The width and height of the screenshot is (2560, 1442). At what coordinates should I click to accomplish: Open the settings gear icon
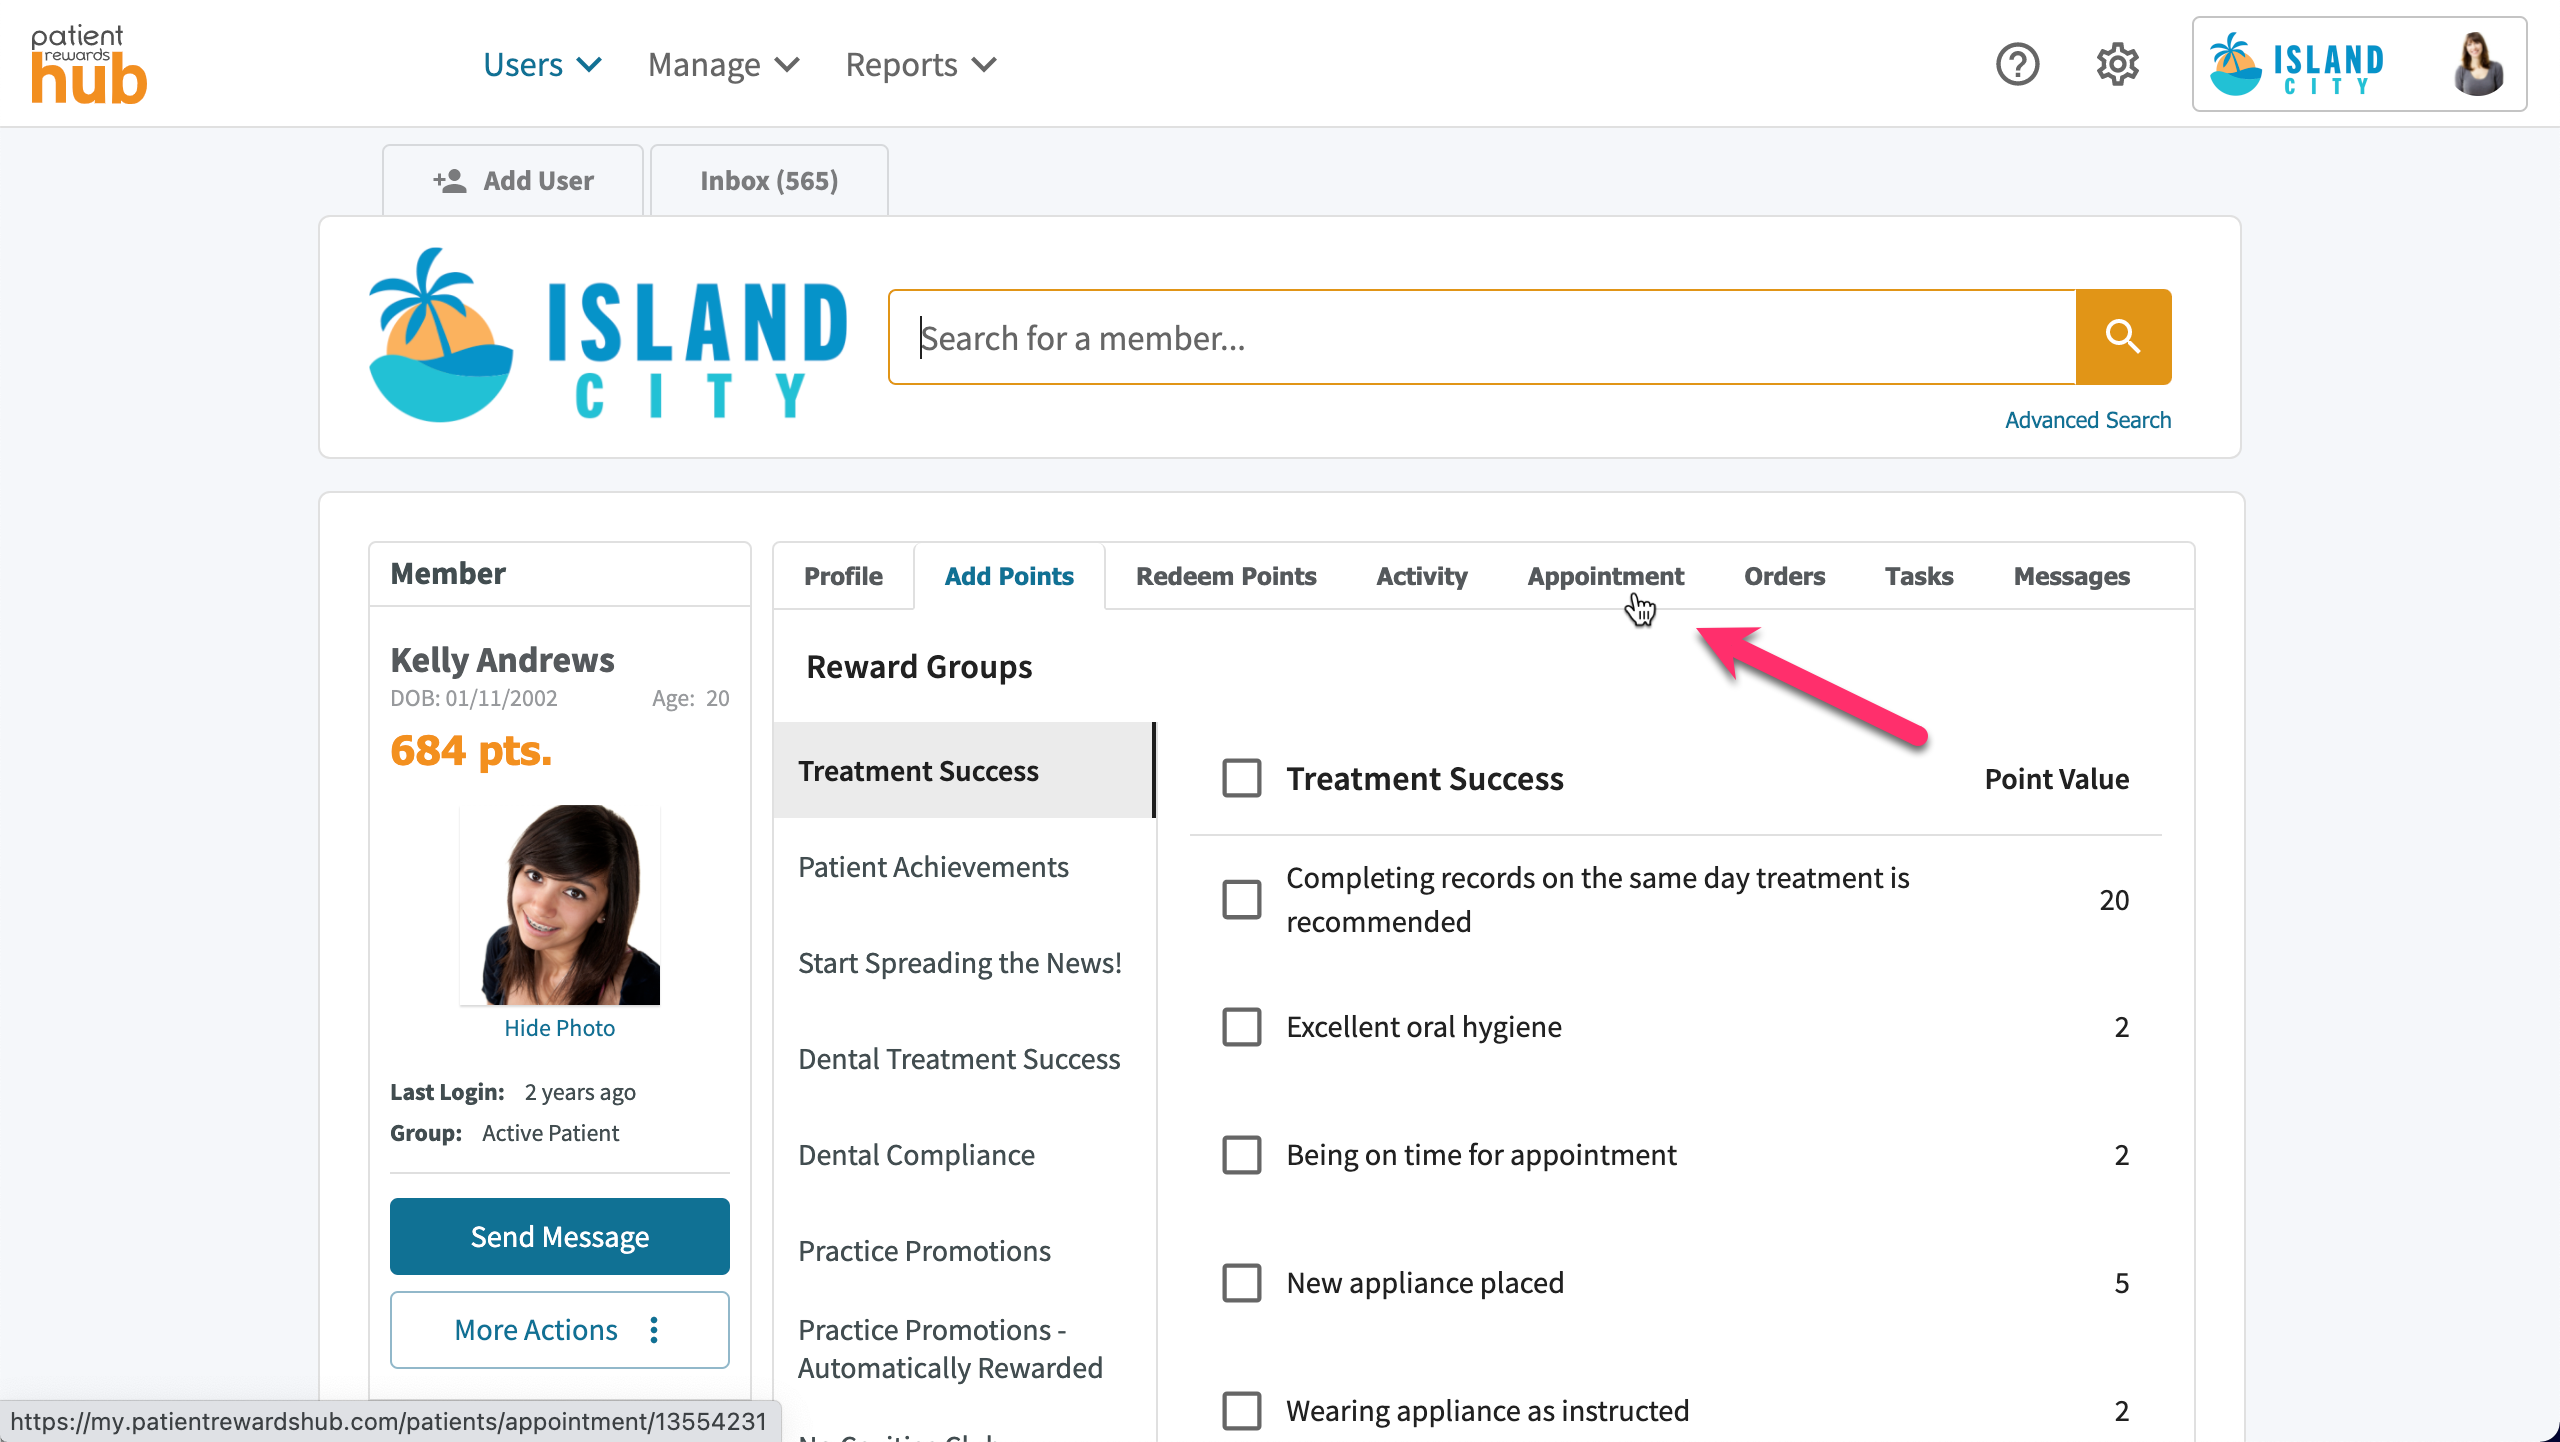click(2117, 65)
